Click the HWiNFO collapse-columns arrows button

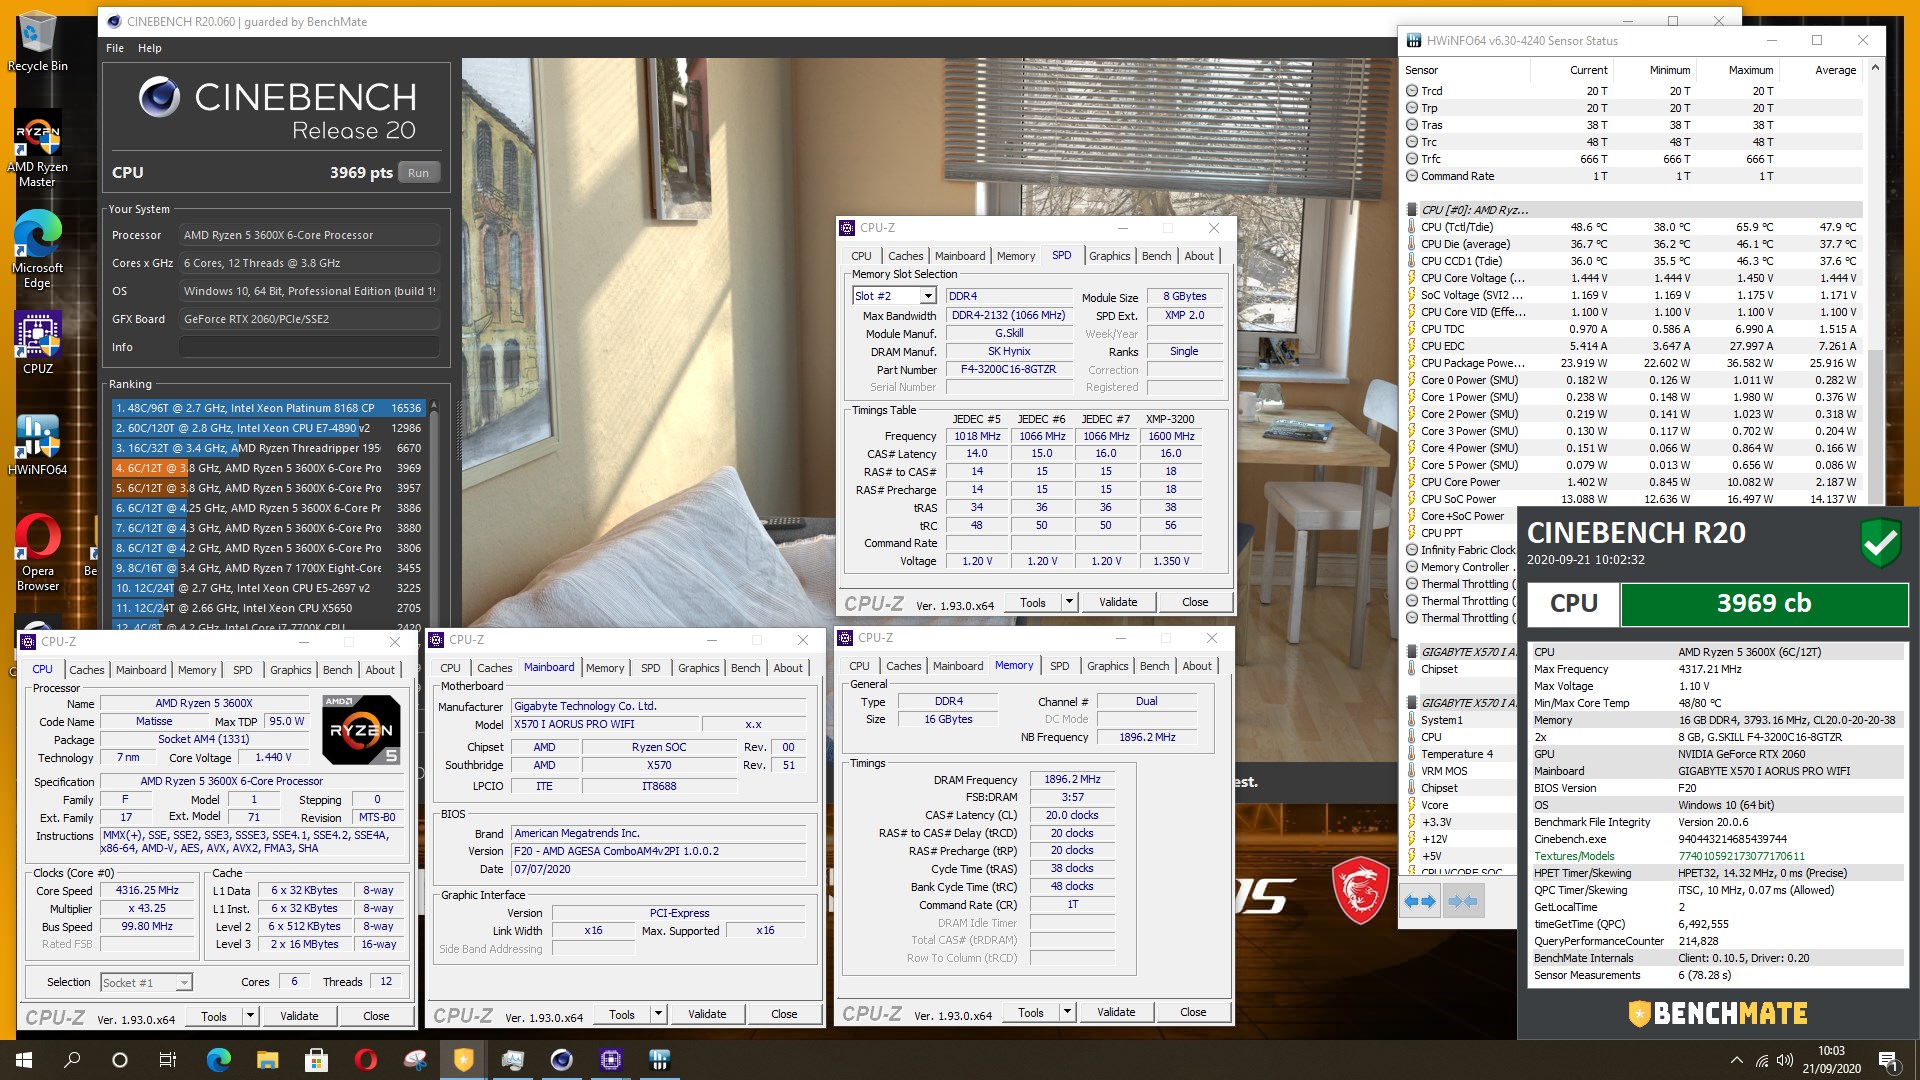(x=1463, y=901)
